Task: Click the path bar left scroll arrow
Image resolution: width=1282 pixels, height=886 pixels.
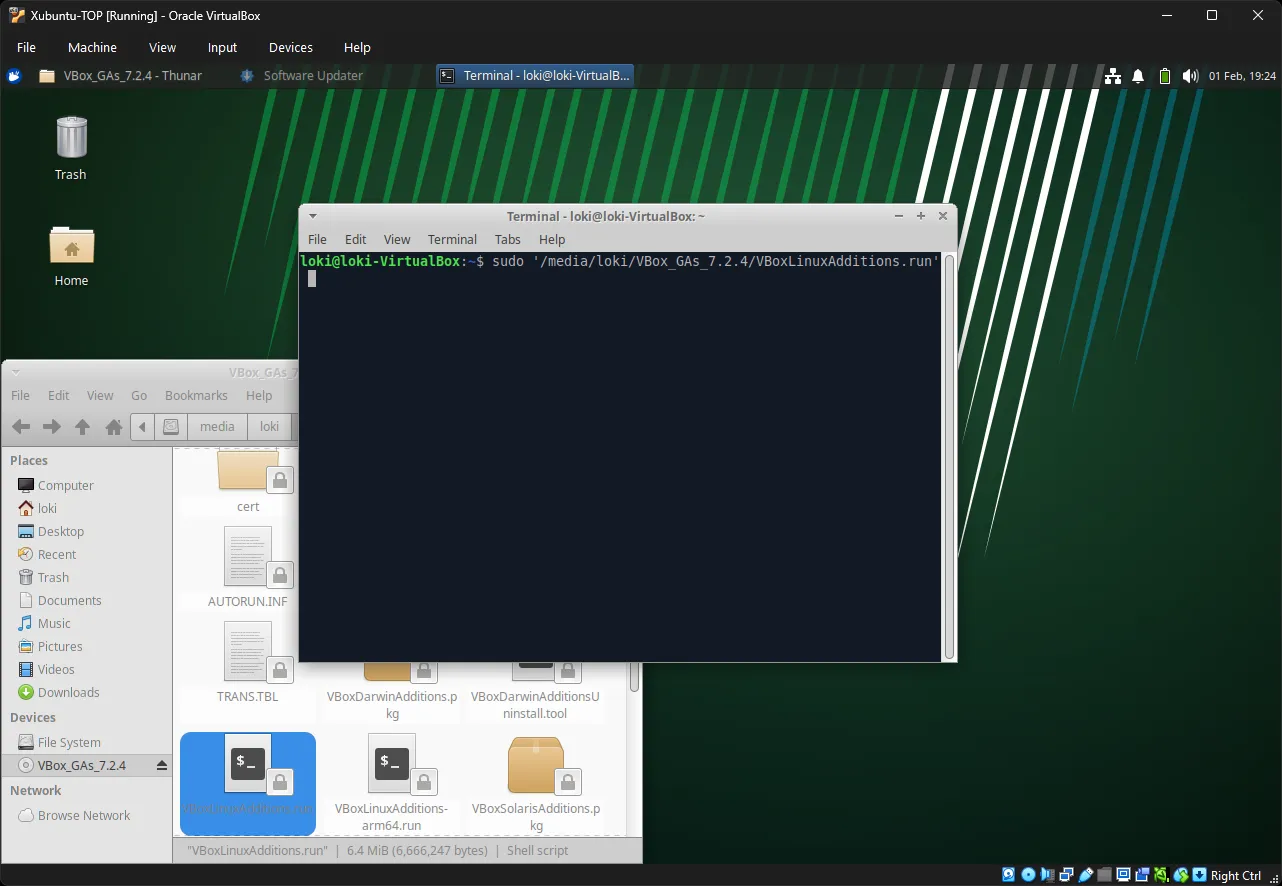Action: coord(143,427)
